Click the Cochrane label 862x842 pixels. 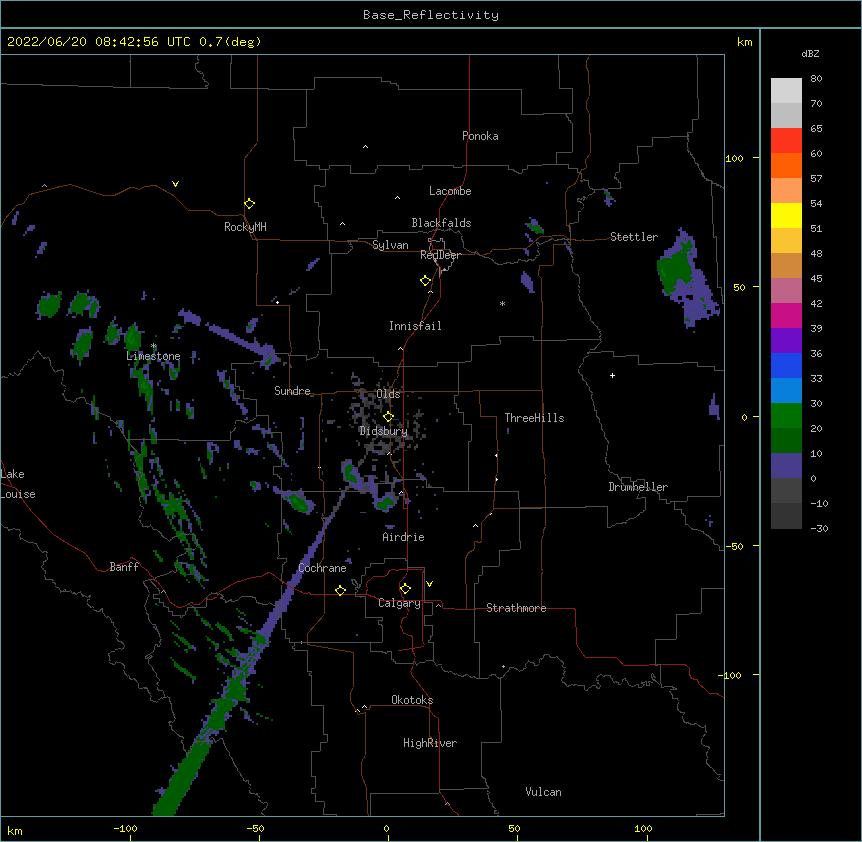322,568
